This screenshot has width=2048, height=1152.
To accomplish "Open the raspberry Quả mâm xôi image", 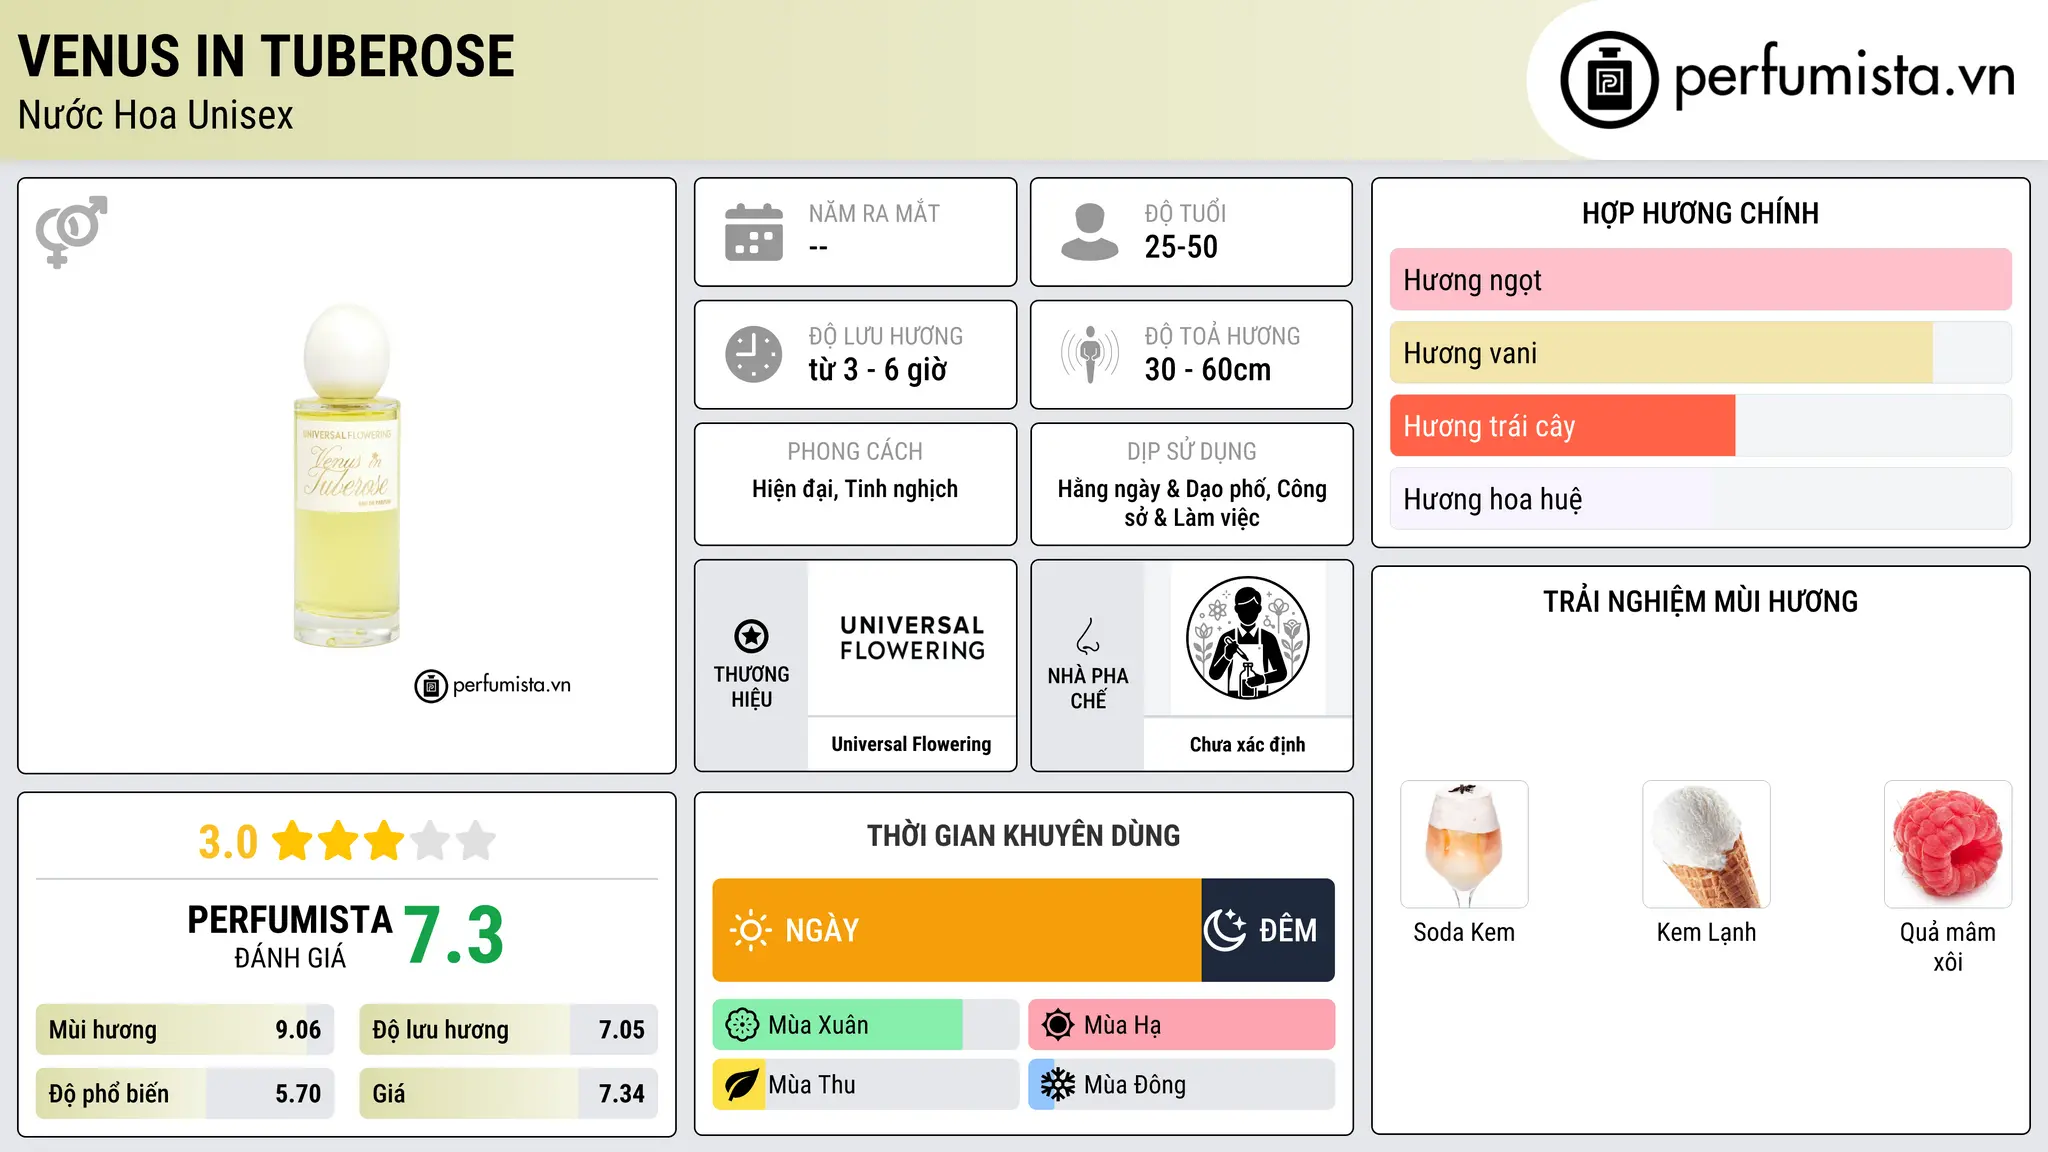I will pos(1948,844).
